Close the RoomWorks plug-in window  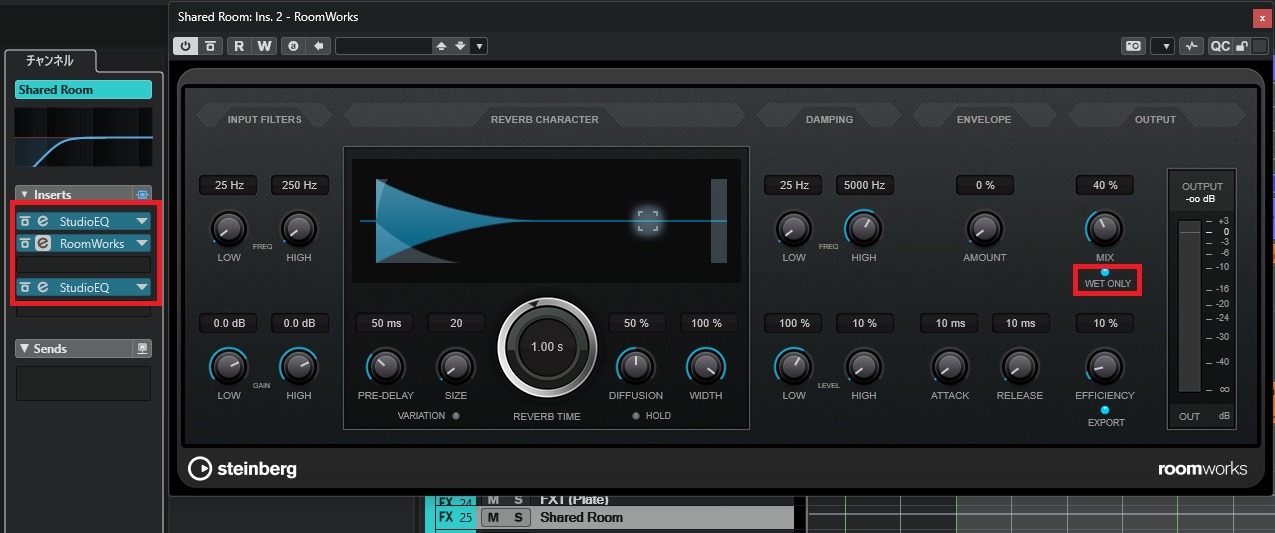pos(1261,17)
